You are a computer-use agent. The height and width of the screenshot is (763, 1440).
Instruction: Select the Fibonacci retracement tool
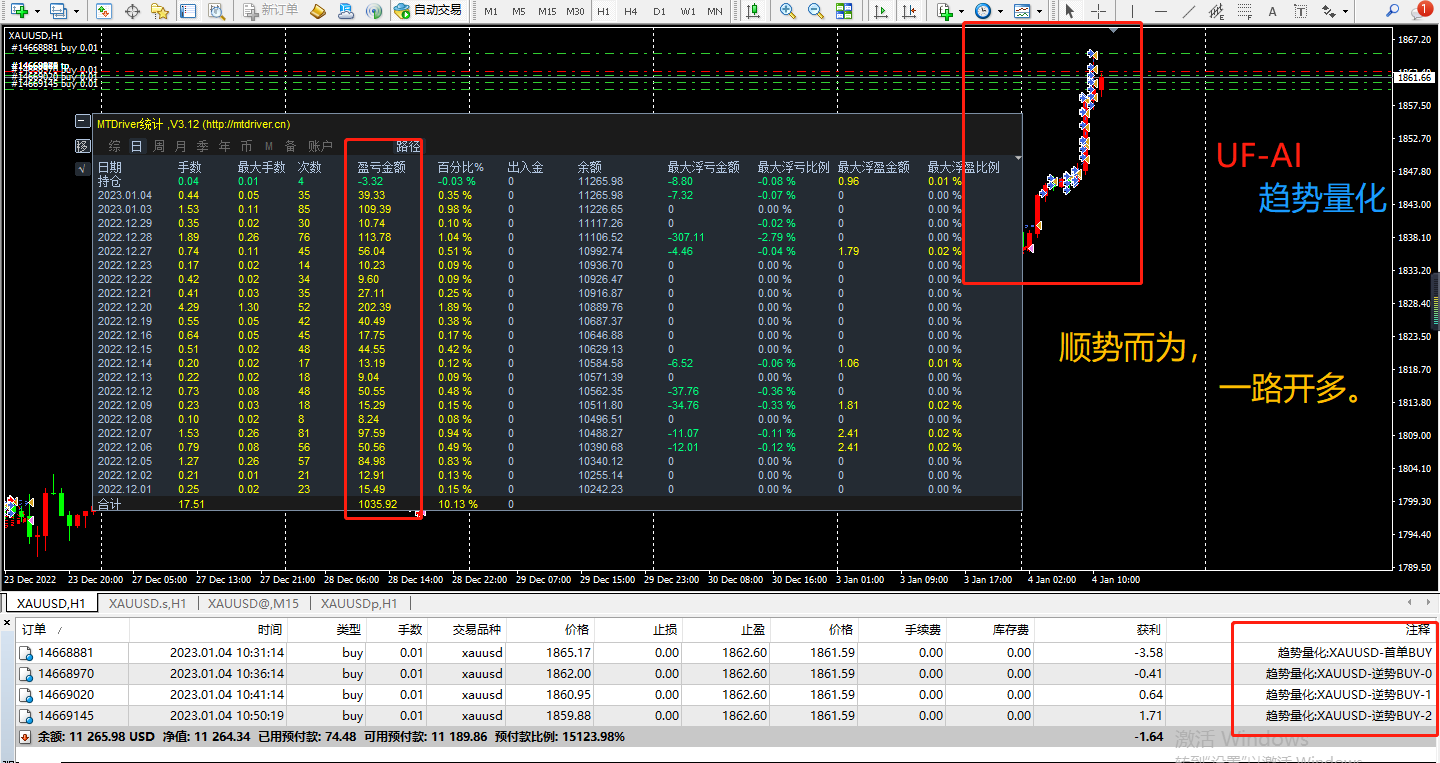coord(1244,11)
